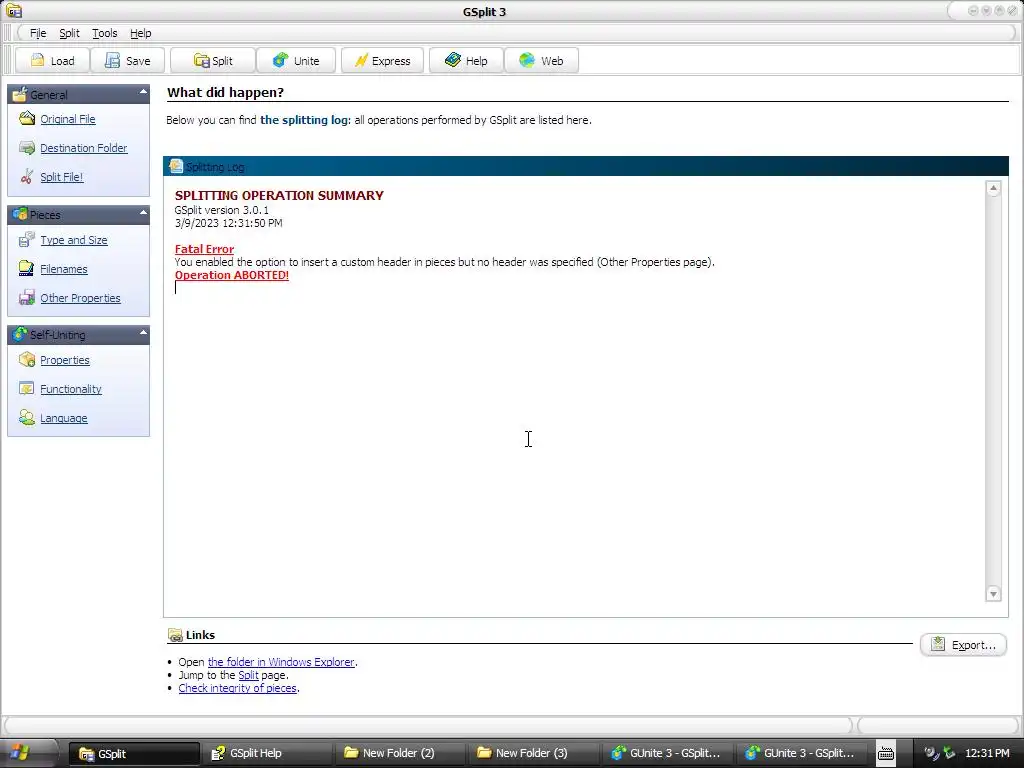
Task: Open the Tools menu
Action: 104,33
